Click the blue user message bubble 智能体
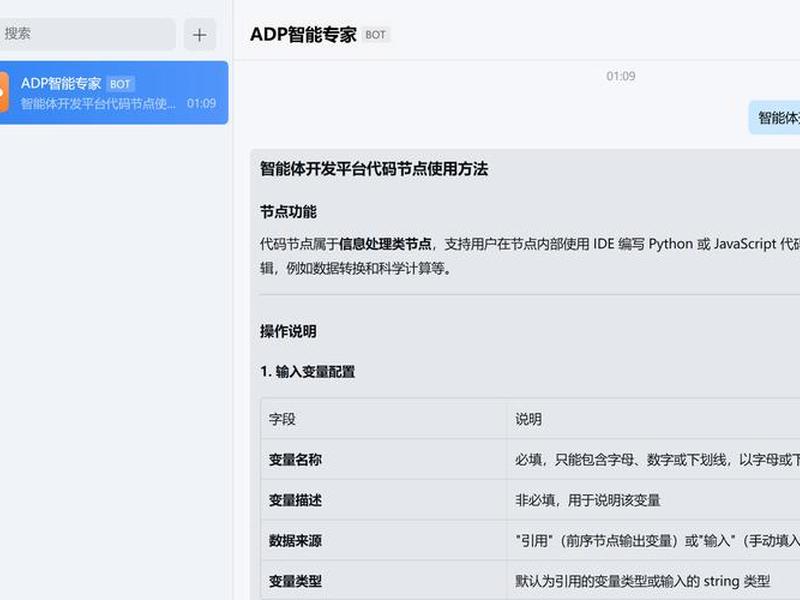Image resolution: width=800 pixels, height=600 pixels. (x=776, y=118)
